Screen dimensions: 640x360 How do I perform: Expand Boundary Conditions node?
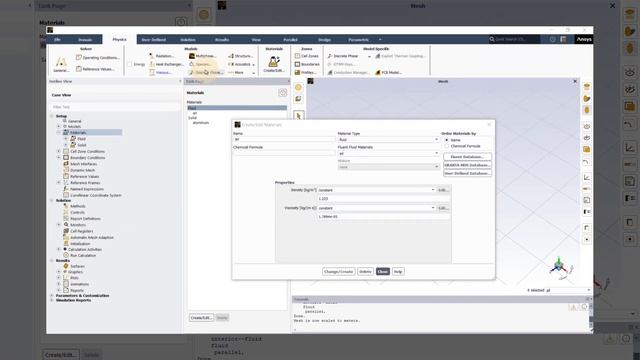point(58,158)
